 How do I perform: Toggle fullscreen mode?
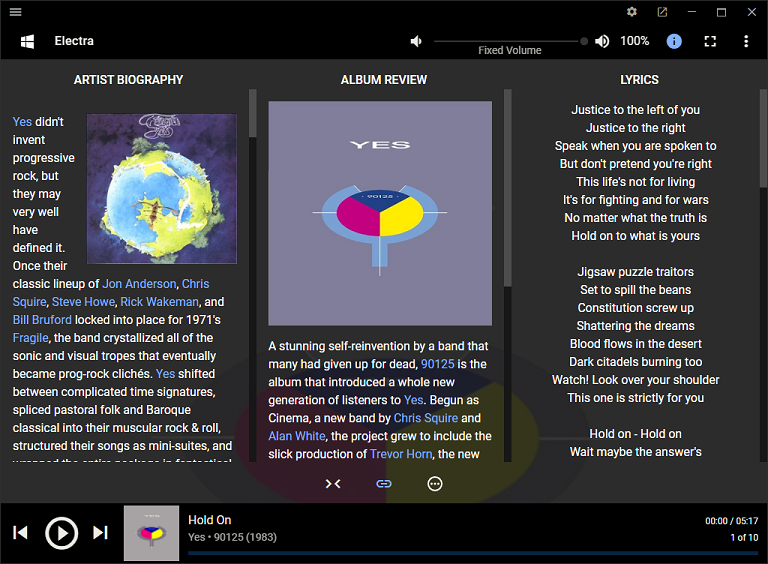[710, 41]
